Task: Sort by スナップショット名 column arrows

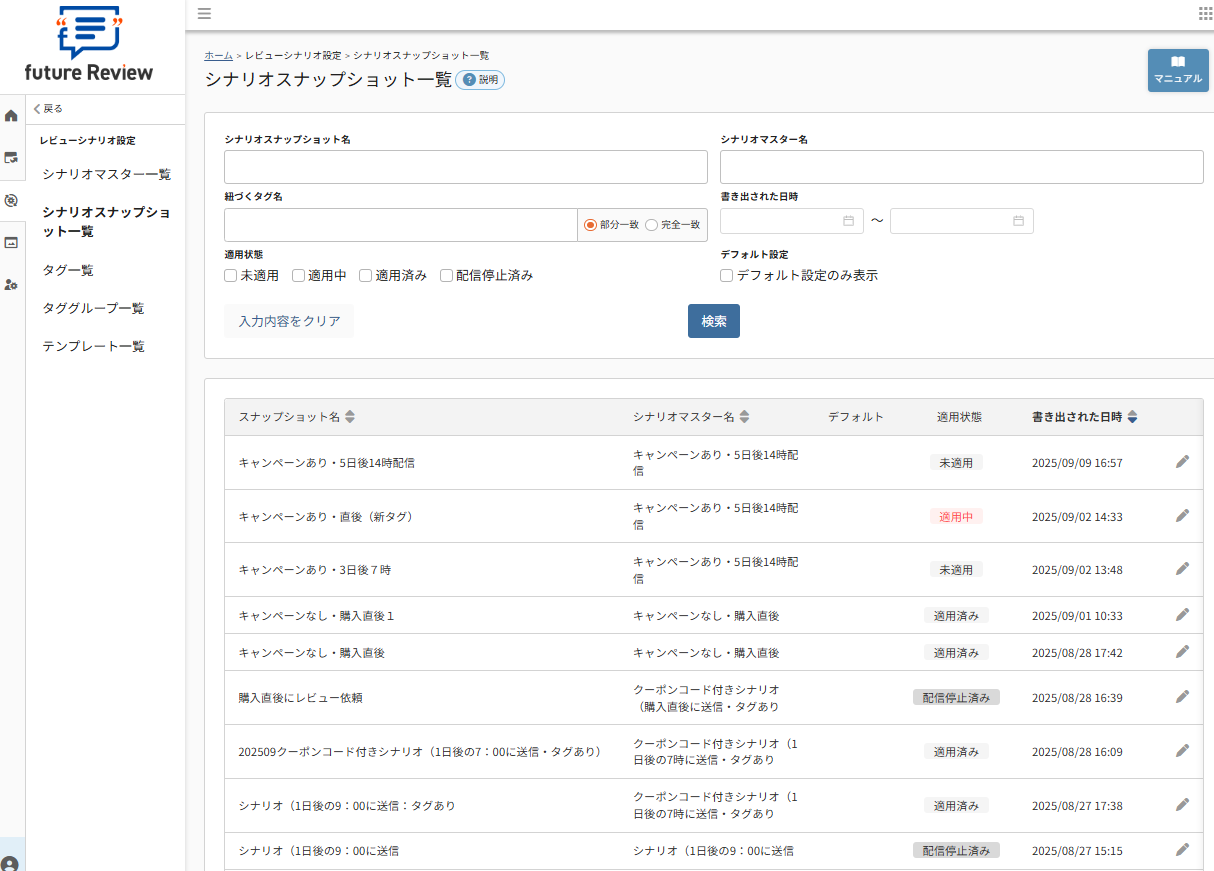Action: pyautogui.click(x=350, y=417)
